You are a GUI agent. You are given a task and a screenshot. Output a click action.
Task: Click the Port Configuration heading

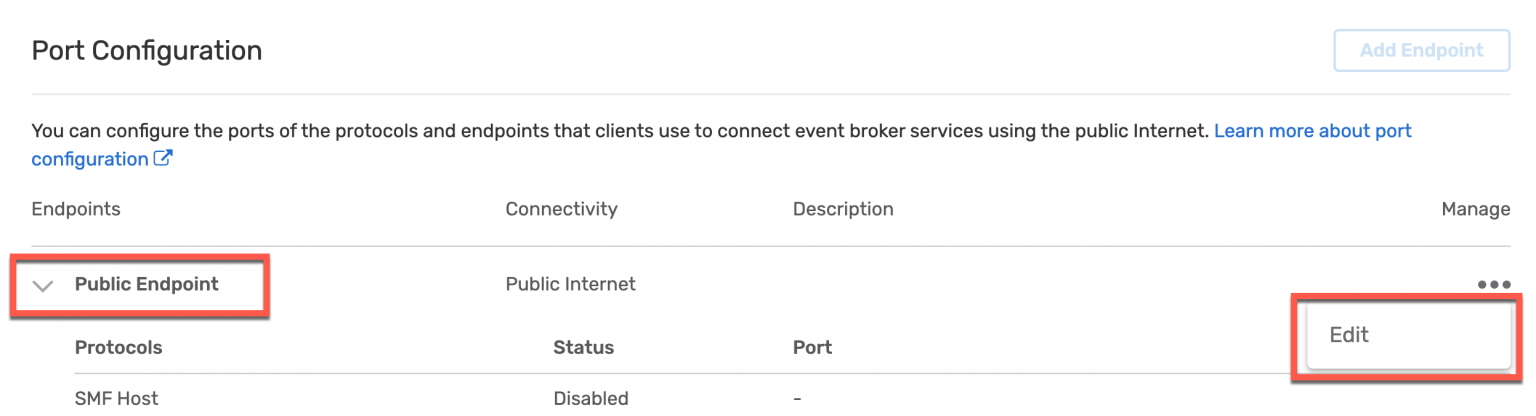pyautogui.click(x=147, y=50)
